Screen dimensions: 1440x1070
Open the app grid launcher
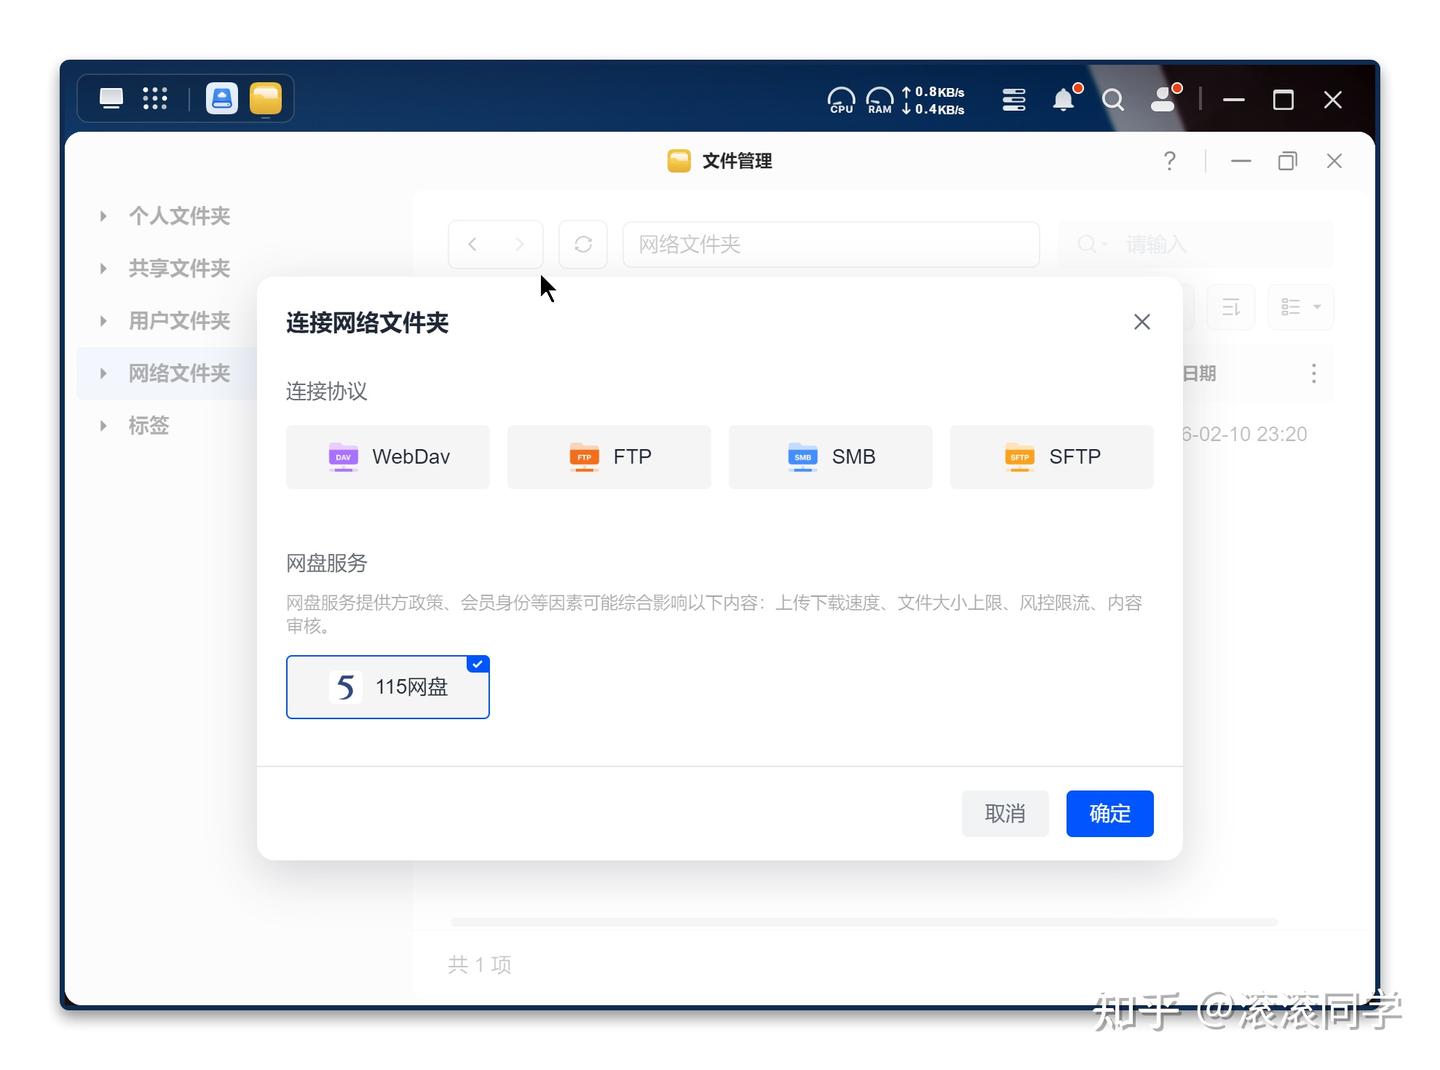(155, 98)
